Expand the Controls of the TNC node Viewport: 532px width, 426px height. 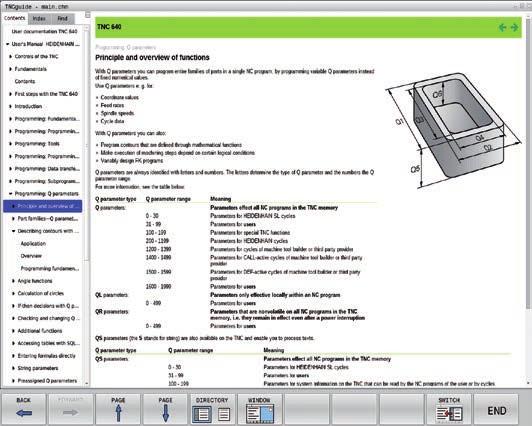(11, 57)
